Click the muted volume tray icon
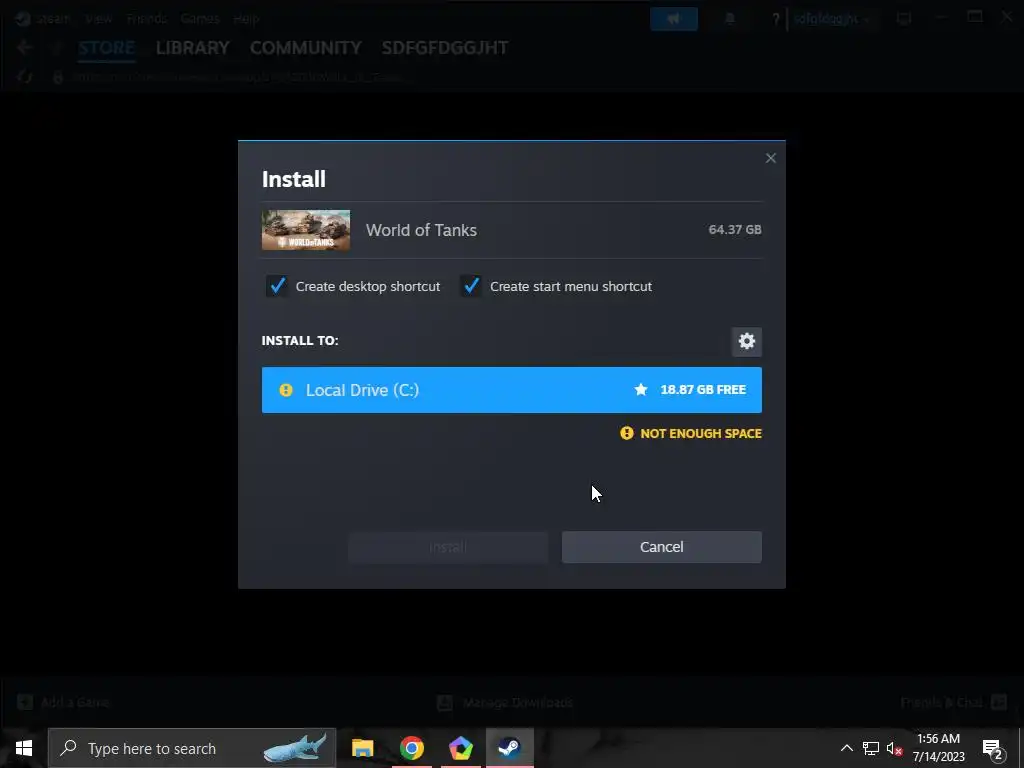The height and width of the screenshot is (768, 1024). [894, 748]
